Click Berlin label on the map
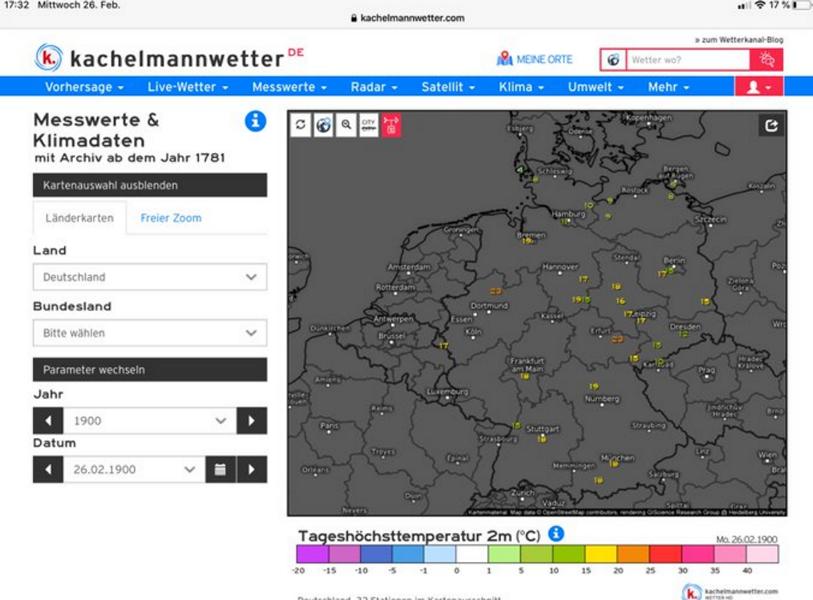813x600 pixels. 675,260
